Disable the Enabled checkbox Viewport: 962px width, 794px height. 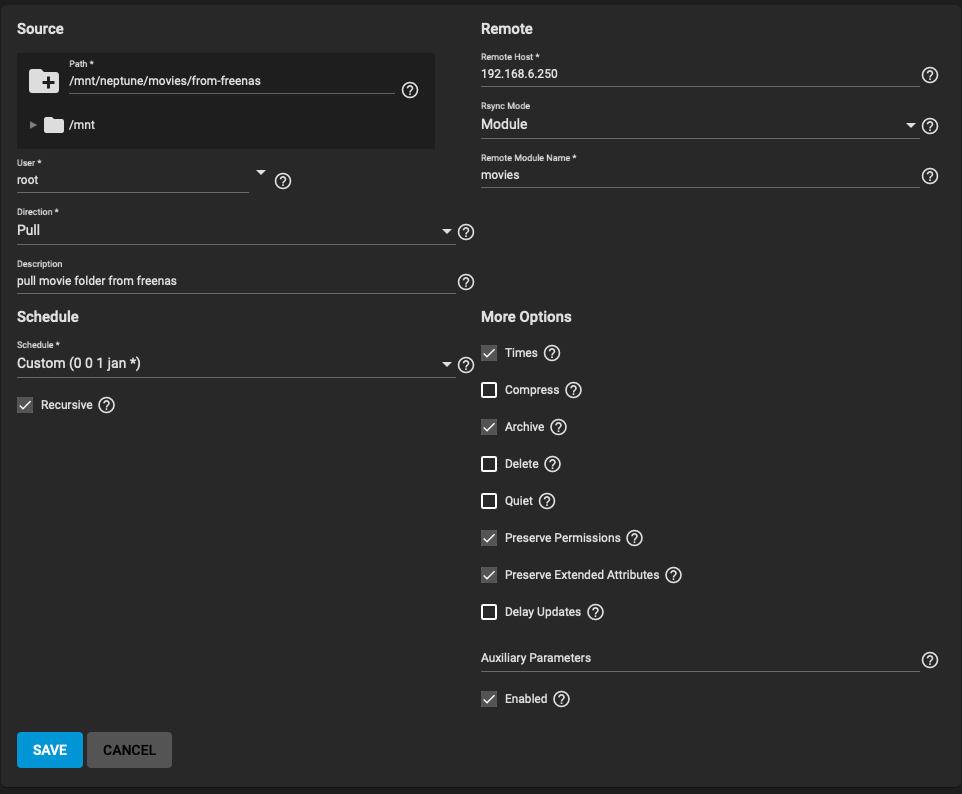coord(489,699)
